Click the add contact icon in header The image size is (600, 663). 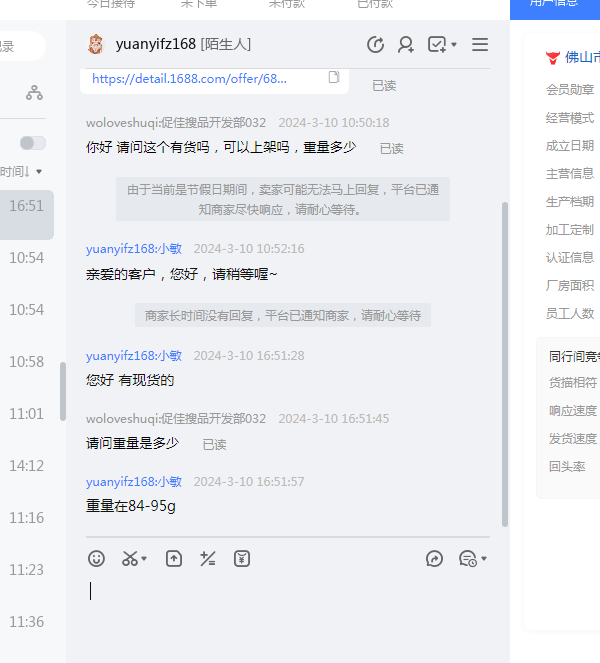pyautogui.click(x=406, y=44)
